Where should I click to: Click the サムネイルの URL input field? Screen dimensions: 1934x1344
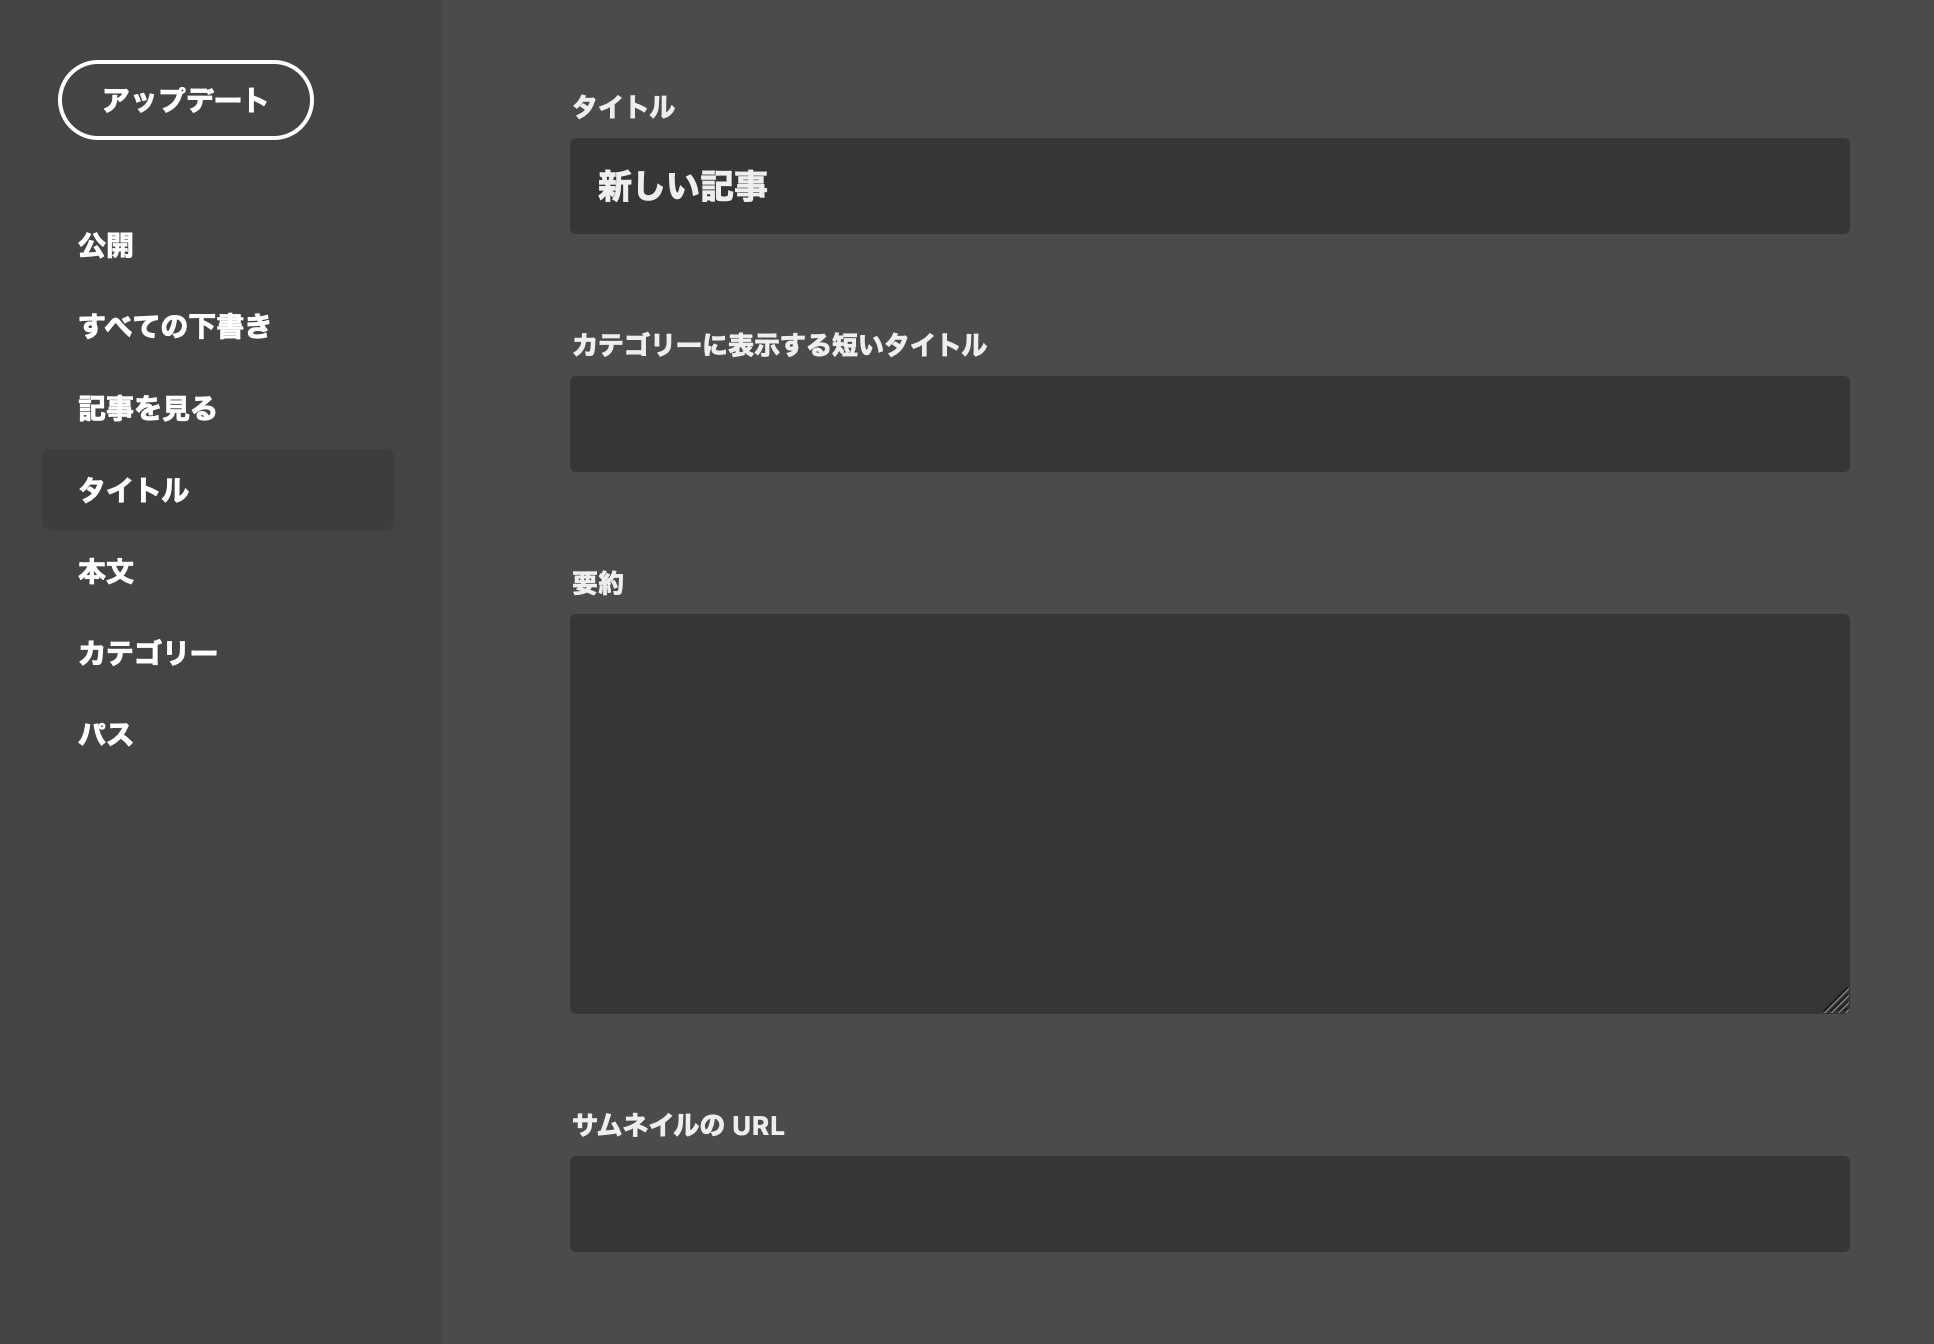tap(1209, 1204)
